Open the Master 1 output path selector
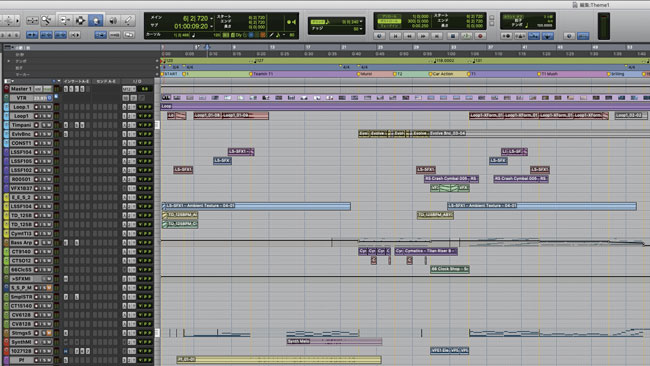 point(129,89)
